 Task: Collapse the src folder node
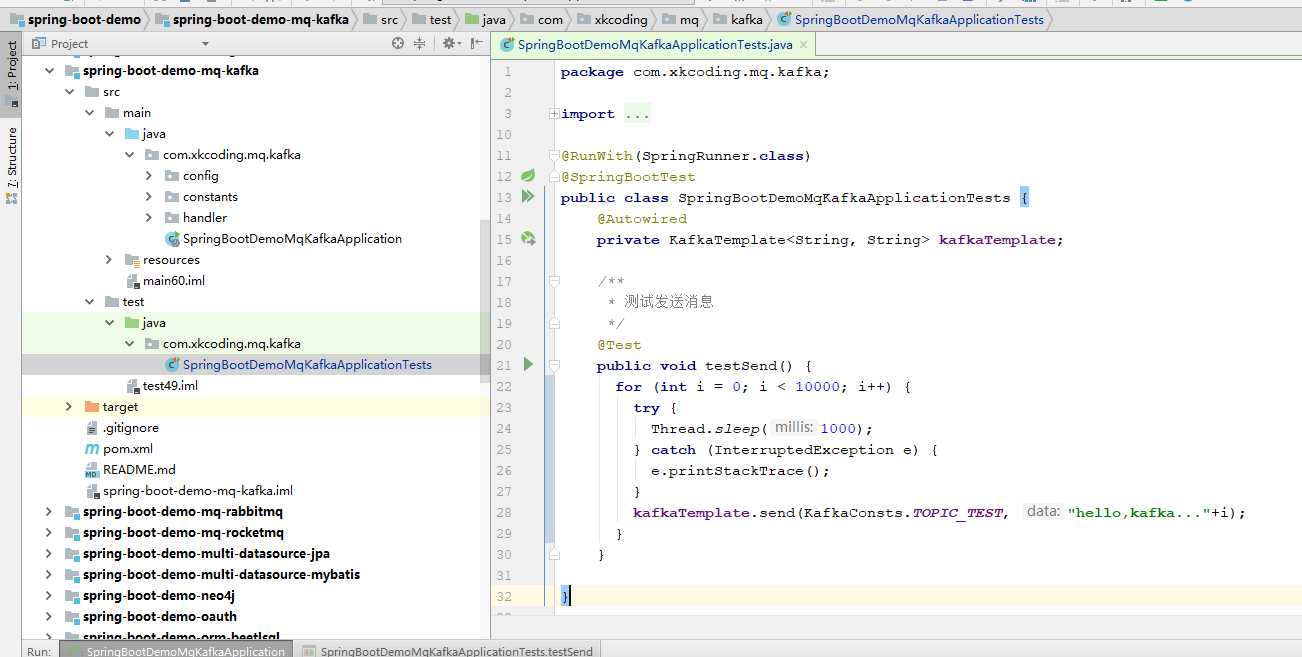[69, 92]
